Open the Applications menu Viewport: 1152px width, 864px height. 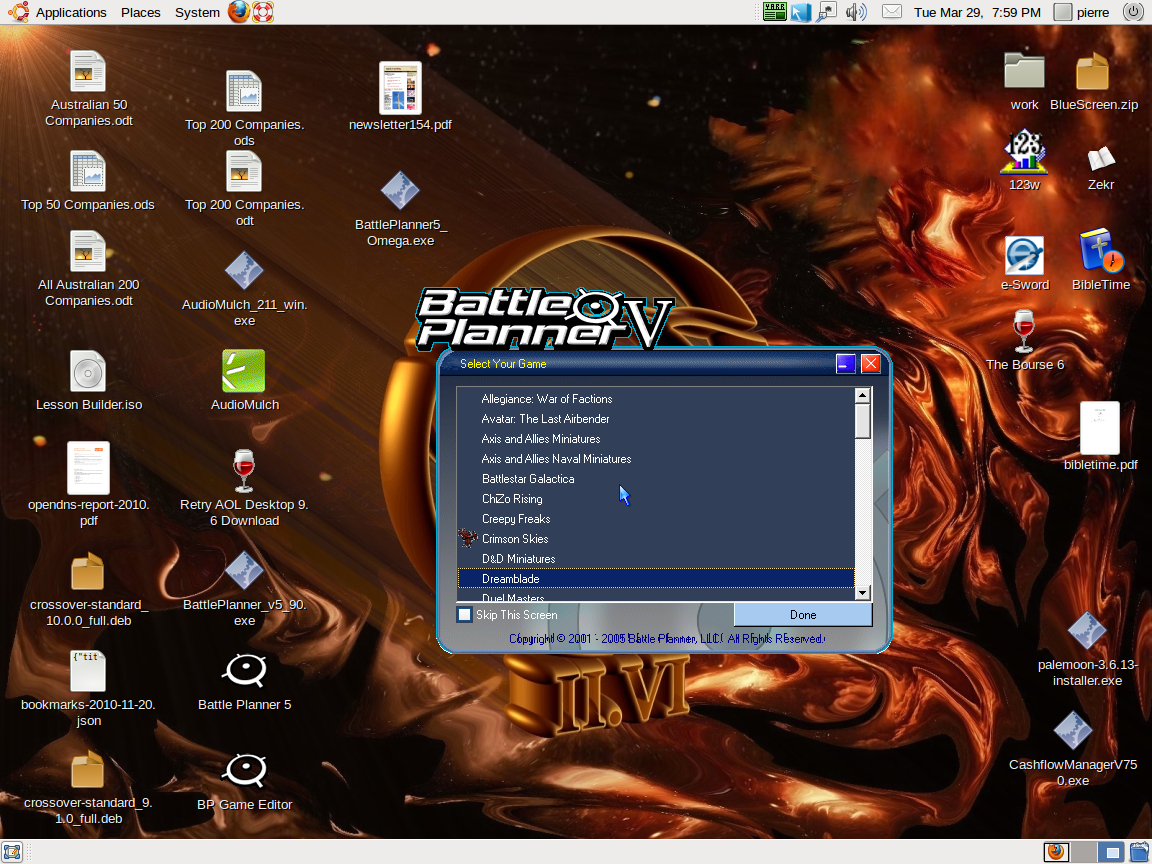(70, 12)
